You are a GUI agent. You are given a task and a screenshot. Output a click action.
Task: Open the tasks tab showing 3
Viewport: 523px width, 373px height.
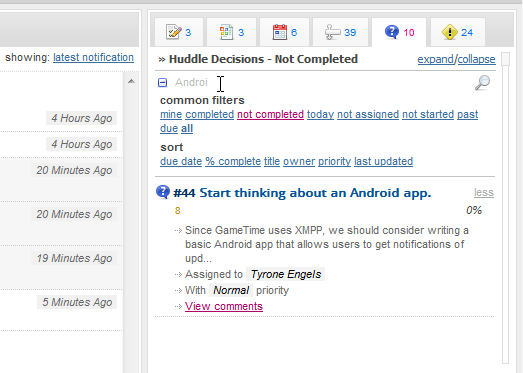[x=179, y=32]
